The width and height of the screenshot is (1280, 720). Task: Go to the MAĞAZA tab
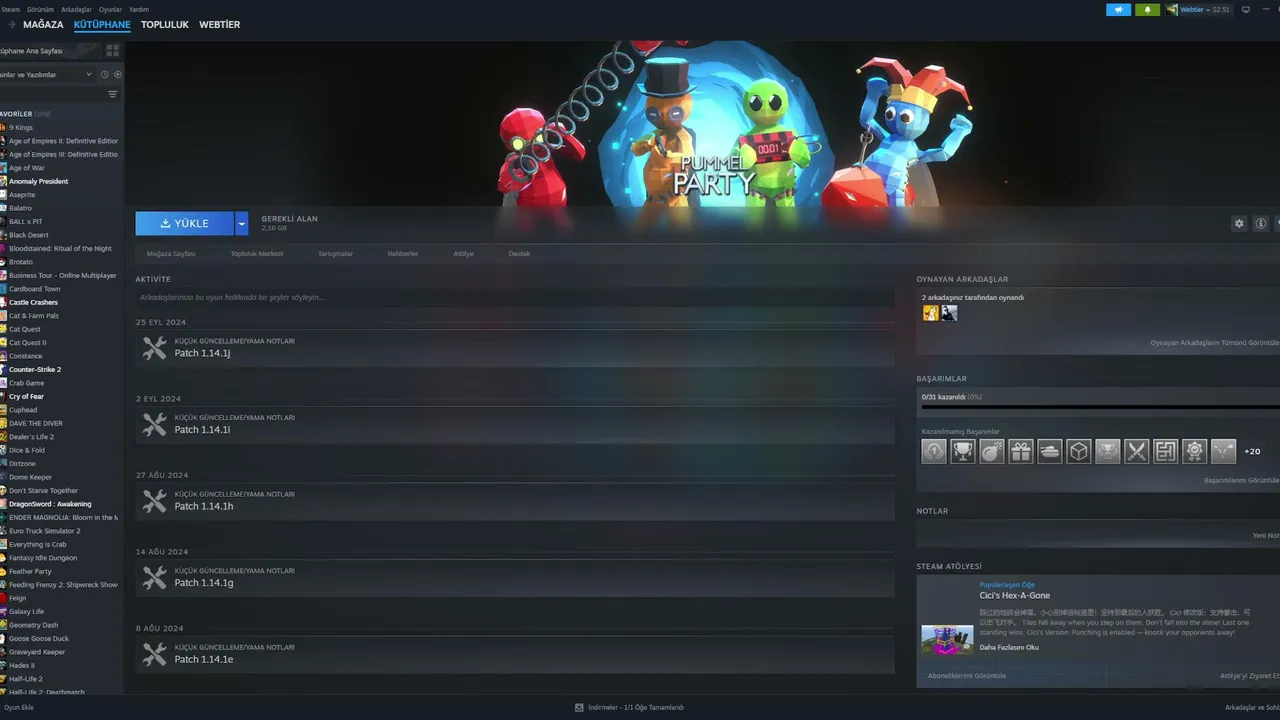tap(43, 25)
